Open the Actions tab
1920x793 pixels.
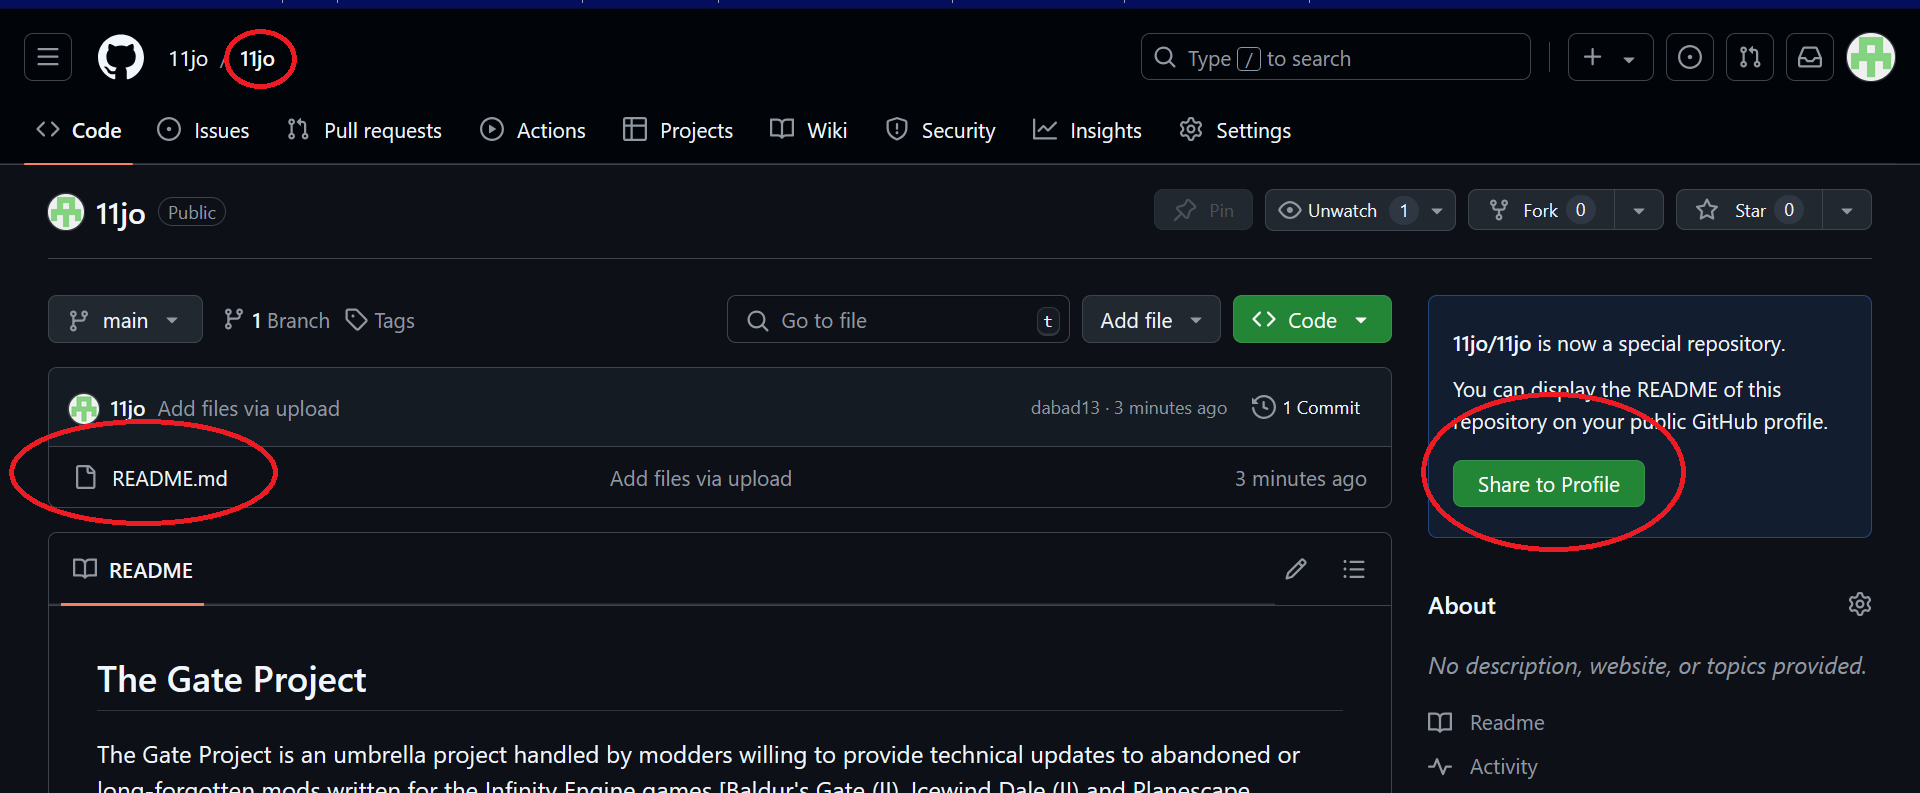tap(533, 130)
